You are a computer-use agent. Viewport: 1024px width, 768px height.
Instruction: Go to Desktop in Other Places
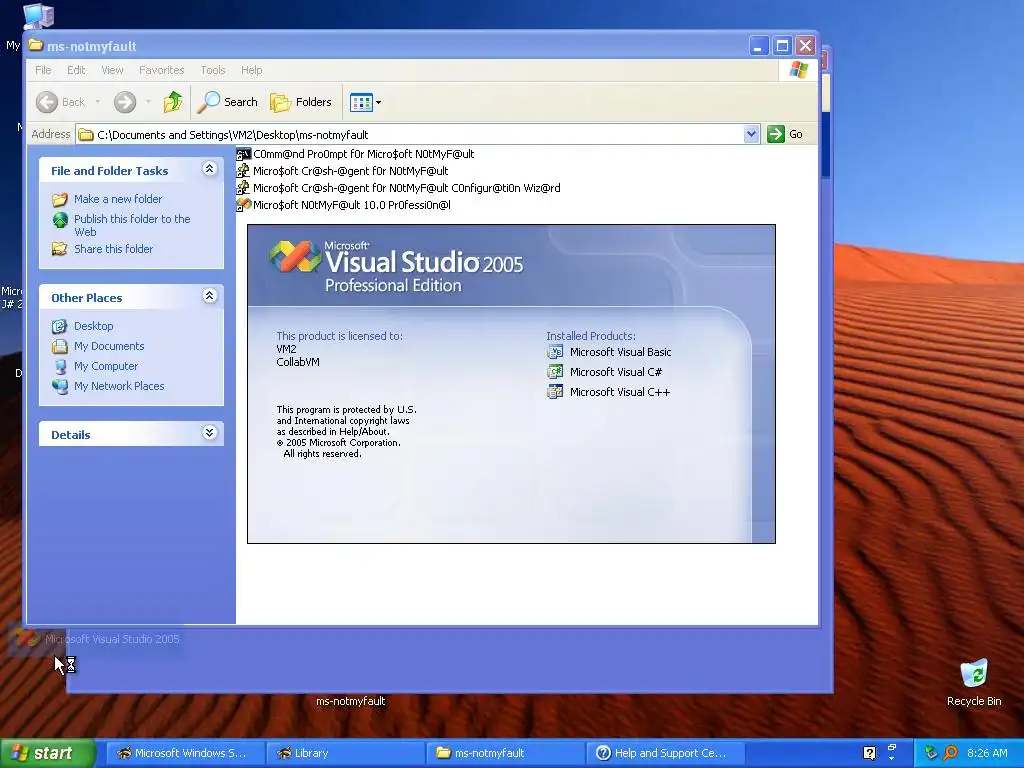(x=93, y=326)
